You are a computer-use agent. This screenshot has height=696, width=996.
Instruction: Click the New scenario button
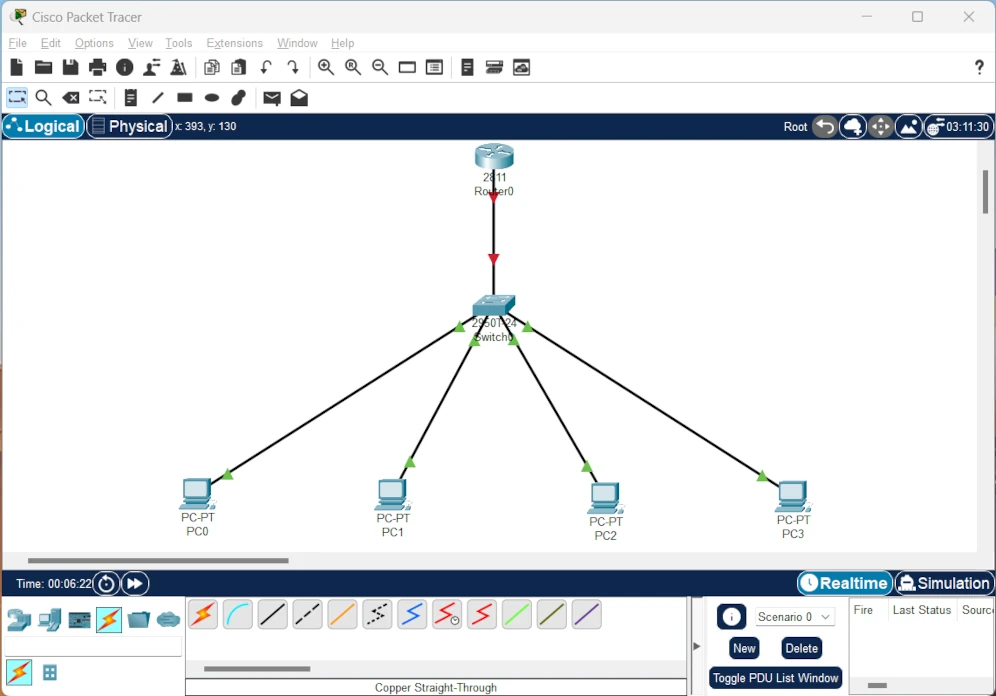[744, 648]
